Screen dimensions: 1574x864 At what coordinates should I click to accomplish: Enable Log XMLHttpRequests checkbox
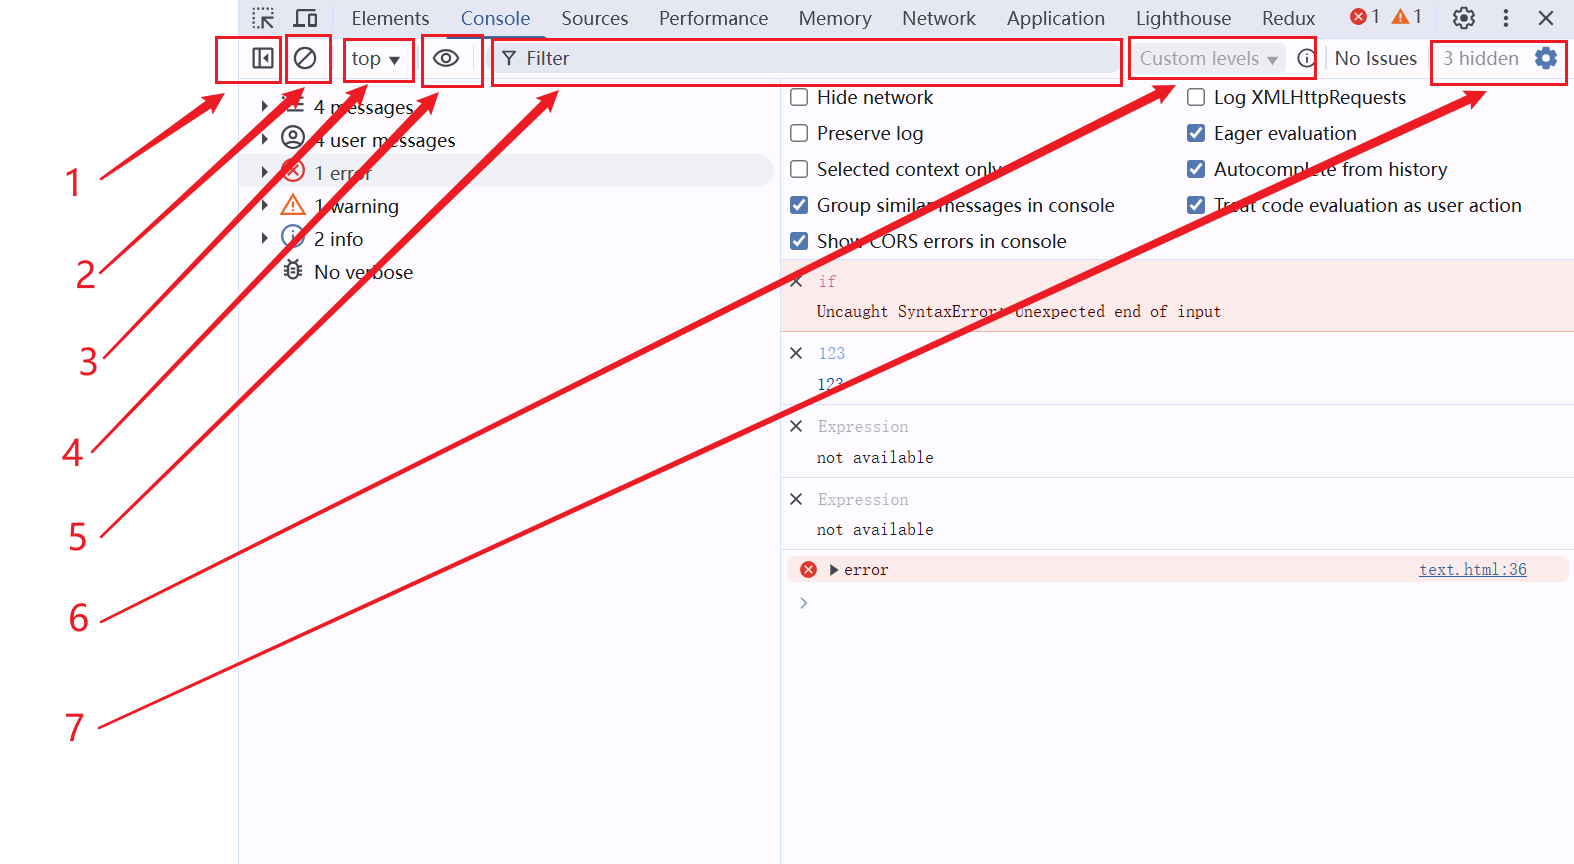point(1196,97)
